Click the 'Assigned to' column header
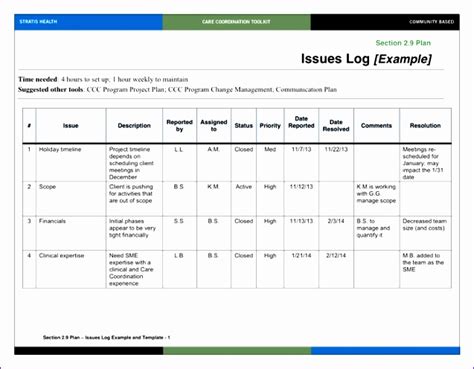 pos(214,126)
